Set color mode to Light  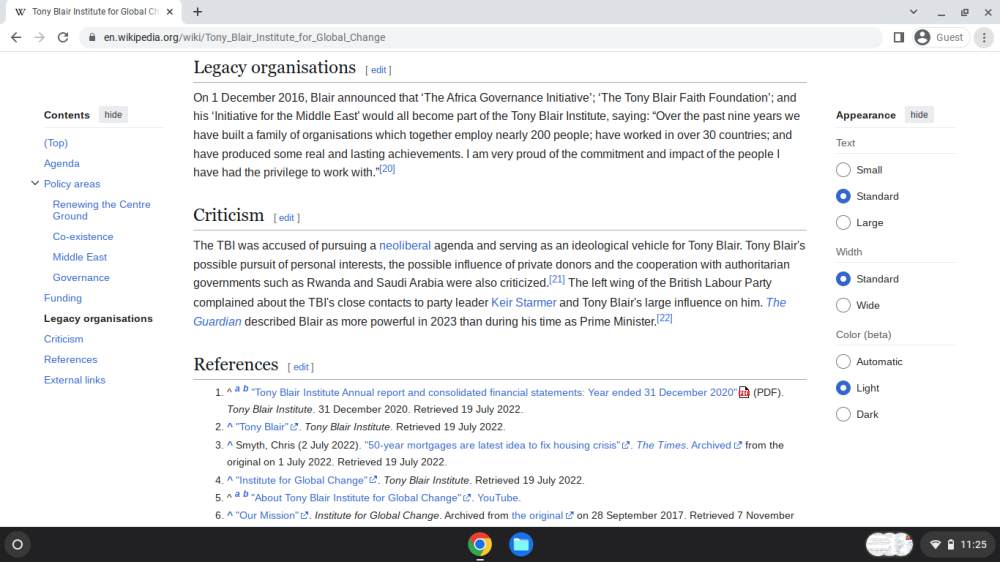[x=843, y=388]
